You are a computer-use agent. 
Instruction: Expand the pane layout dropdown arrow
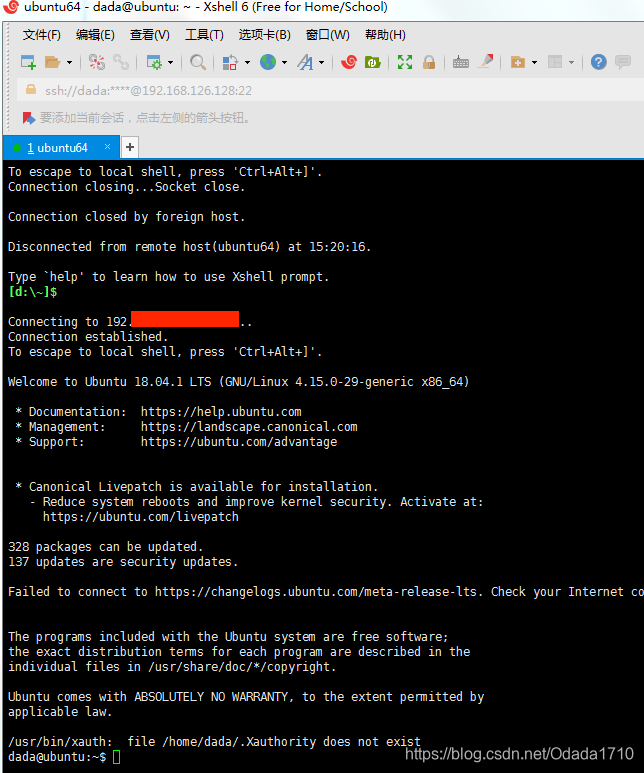pyautogui.click(x=572, y=63)
